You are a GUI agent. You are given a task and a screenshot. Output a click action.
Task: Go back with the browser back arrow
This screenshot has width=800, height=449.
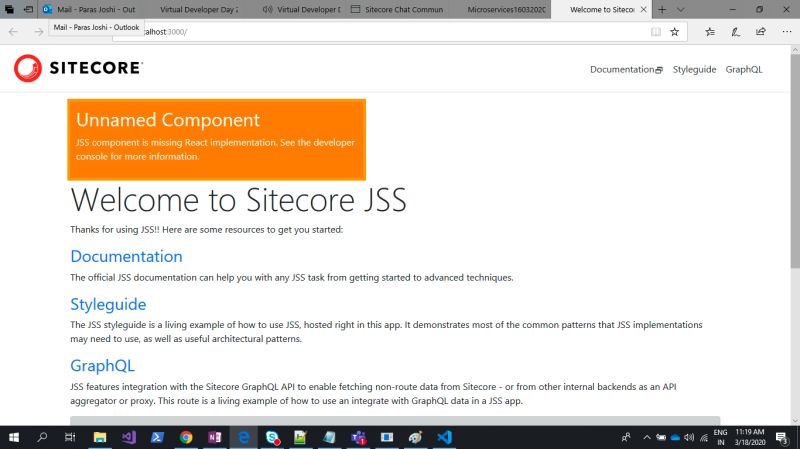13,32
